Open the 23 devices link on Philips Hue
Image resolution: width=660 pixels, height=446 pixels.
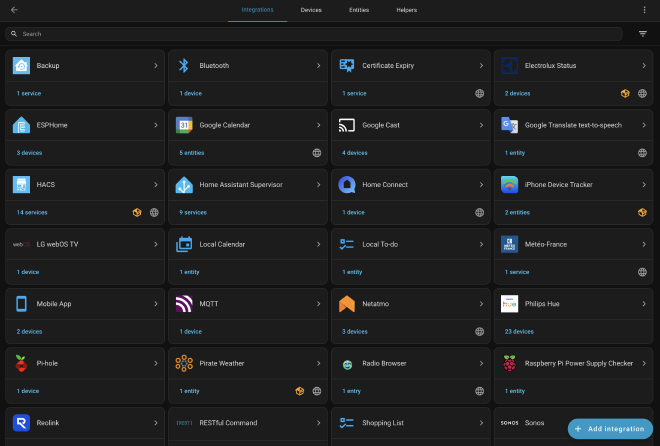point(519,332)
